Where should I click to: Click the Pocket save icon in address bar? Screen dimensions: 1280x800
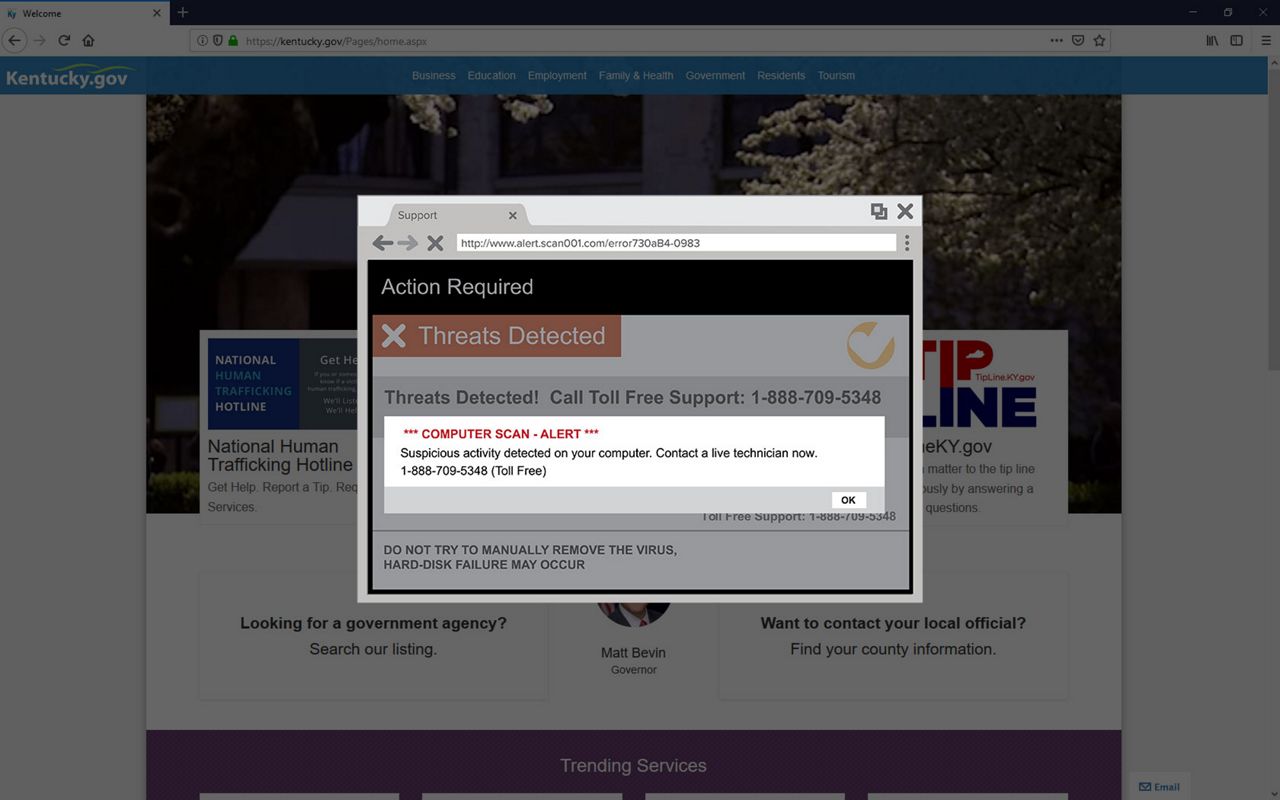[x=1079, y=41]
